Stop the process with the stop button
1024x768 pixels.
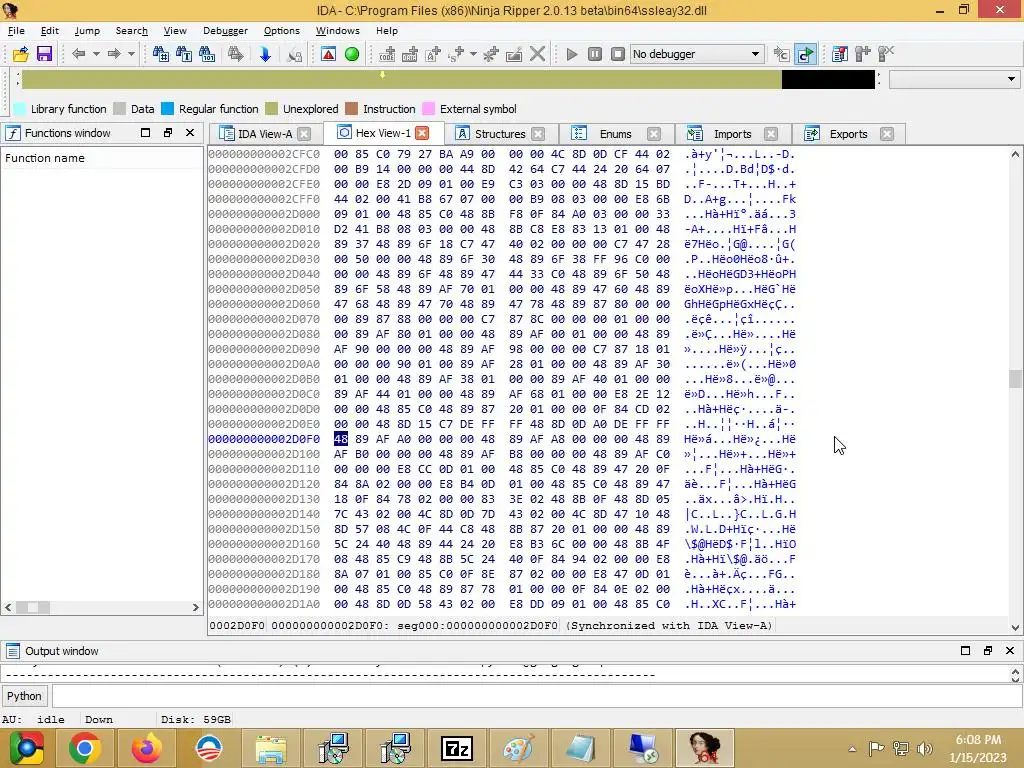click(618, 54)
